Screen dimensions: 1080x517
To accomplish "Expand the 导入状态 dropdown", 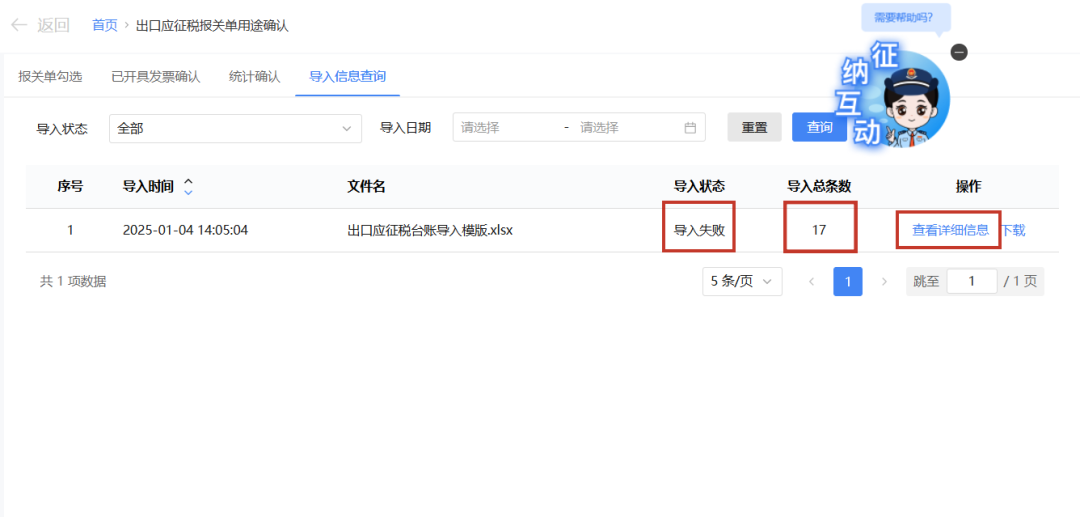I will pyautogui.click(x=235, y=128).
